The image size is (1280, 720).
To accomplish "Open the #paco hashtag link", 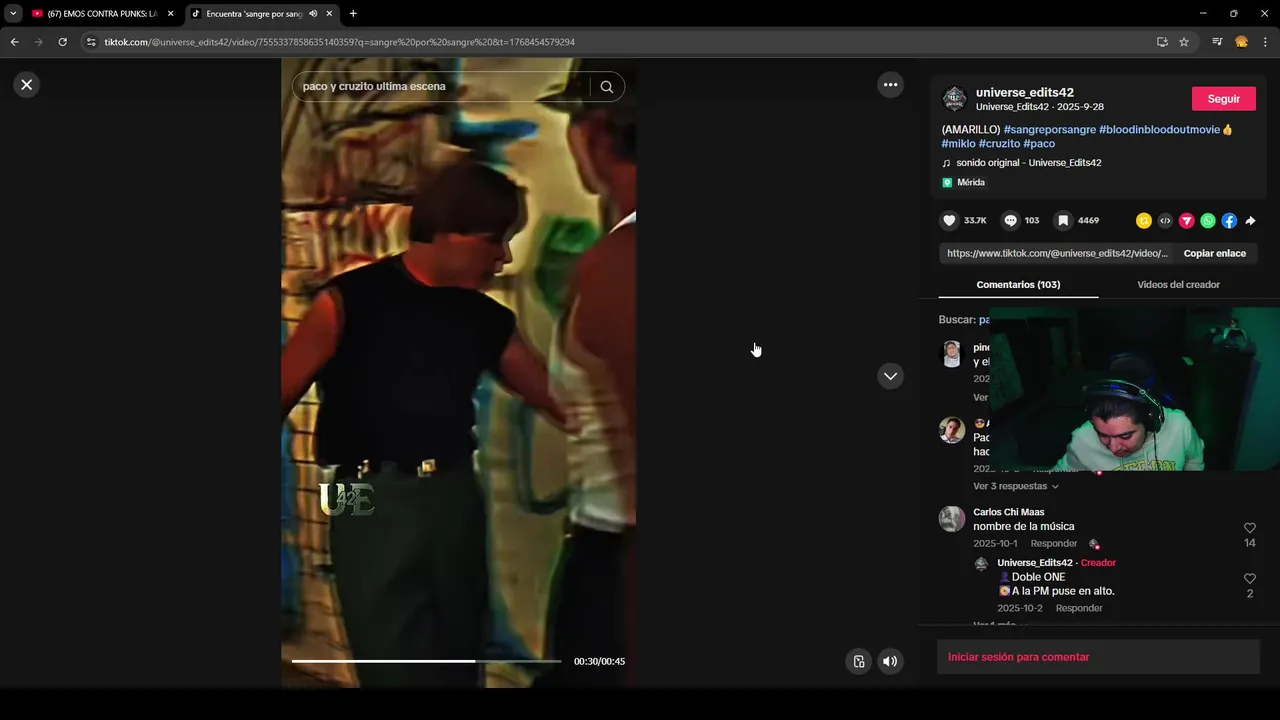I will coord(1039,144).
